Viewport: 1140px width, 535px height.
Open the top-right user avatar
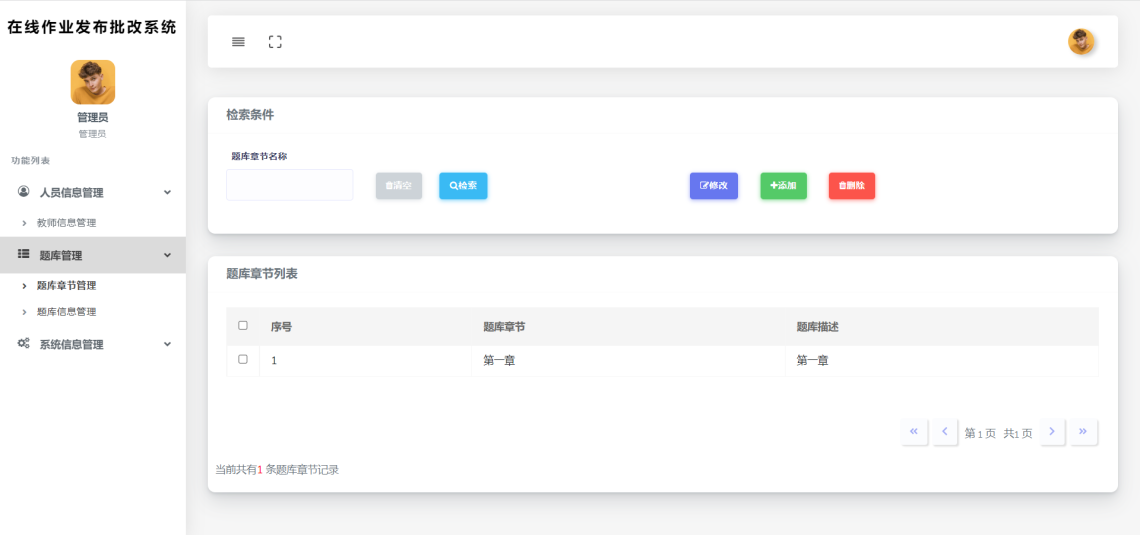pyautogui.click(x=1081, y=41)
